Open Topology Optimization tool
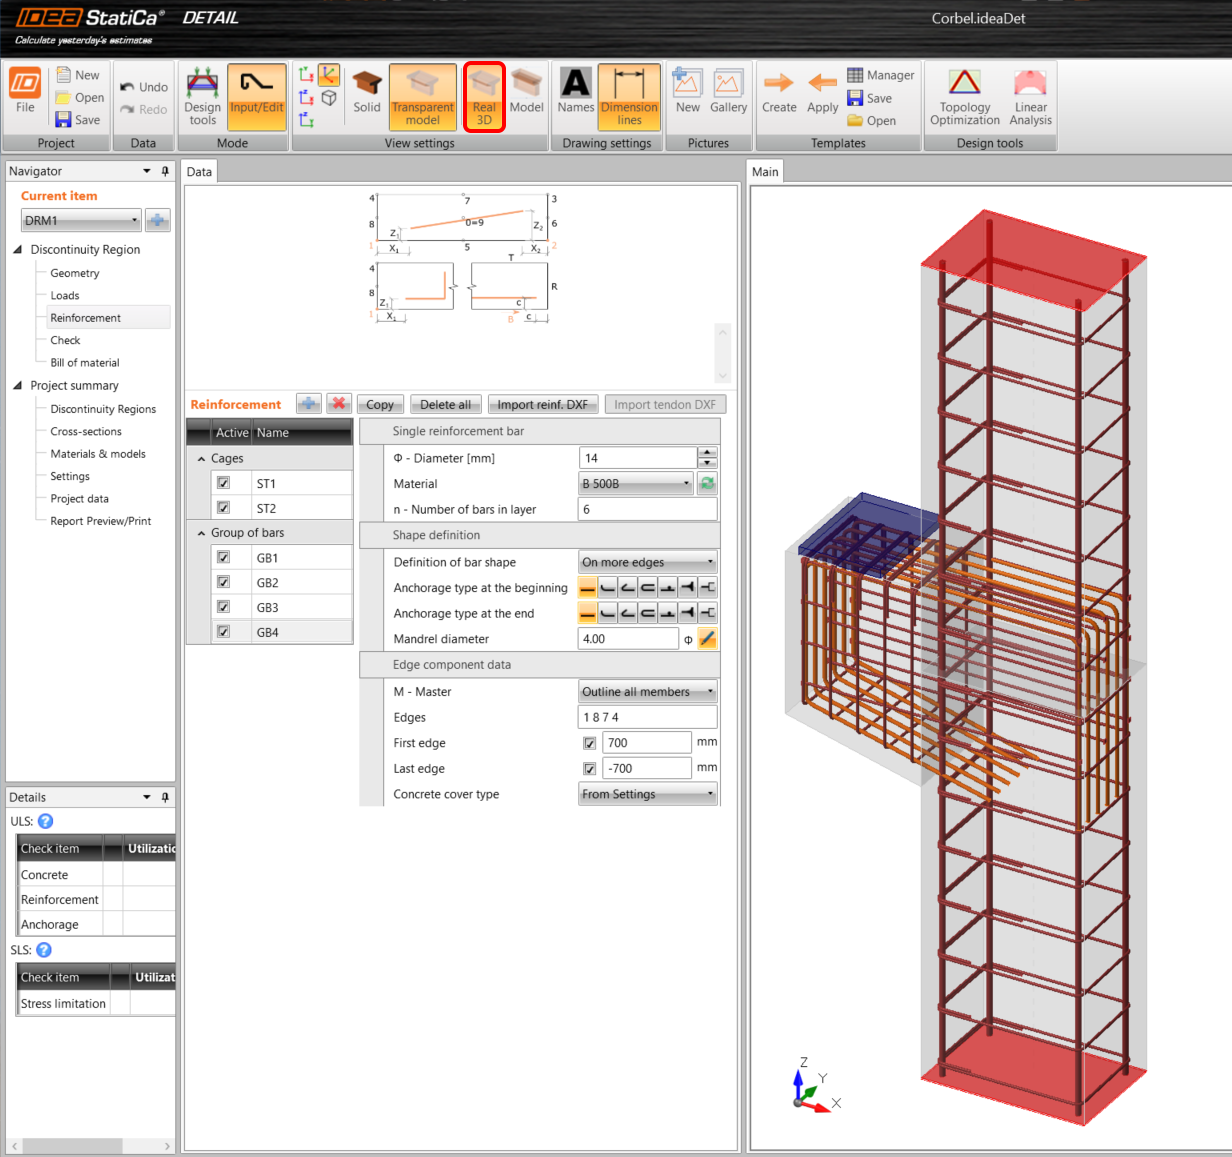Screen dimensions: 1232x1157 [963, 97]
